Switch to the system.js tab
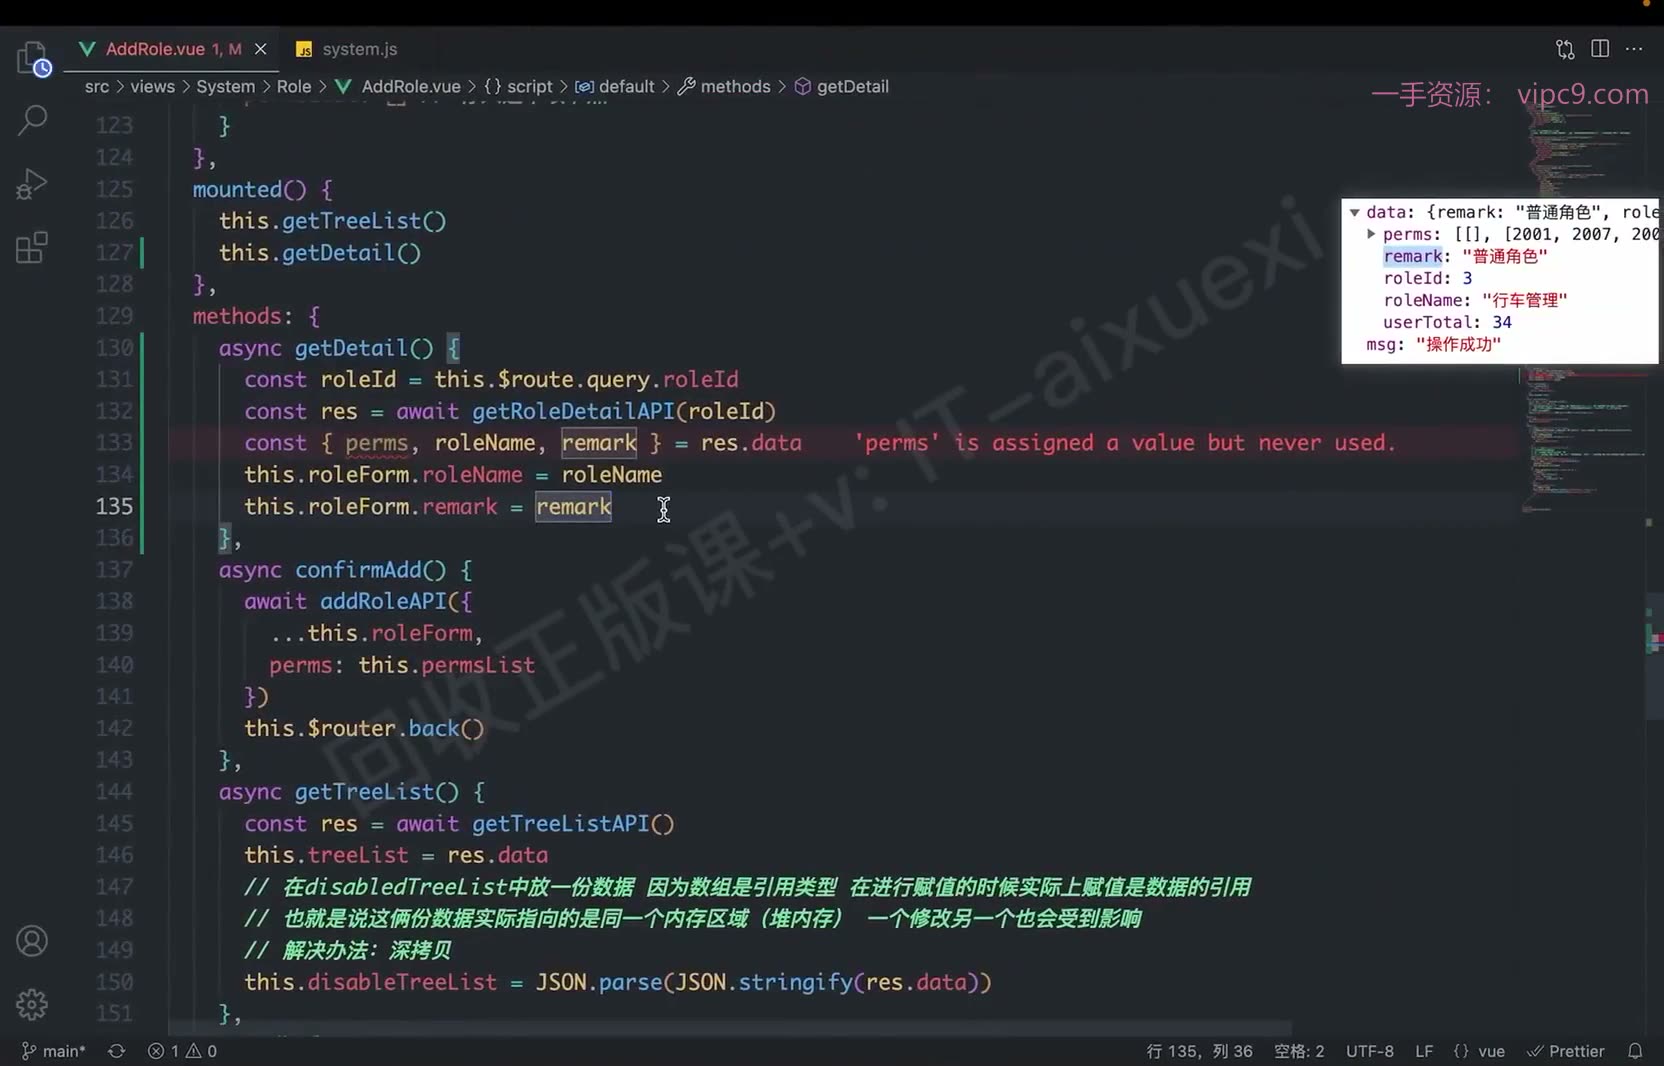Image resolution: width=1664 pixels, height=1066 pixels. (348, 49)
